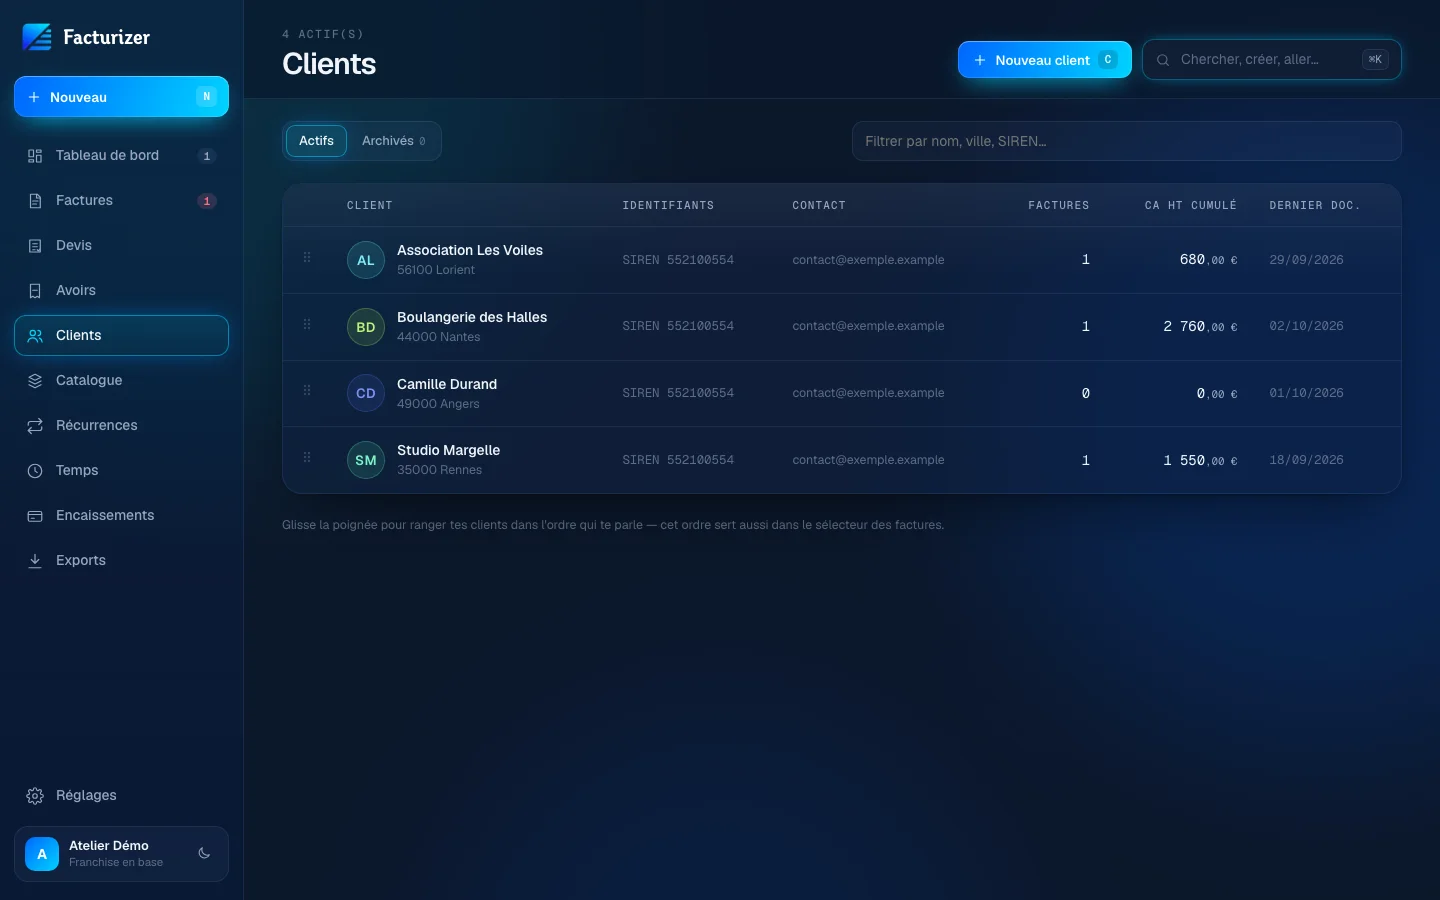The height and width of the screenshot is (900, 1440).
Task: Open Temps clock icon
Action: point(35,471)
